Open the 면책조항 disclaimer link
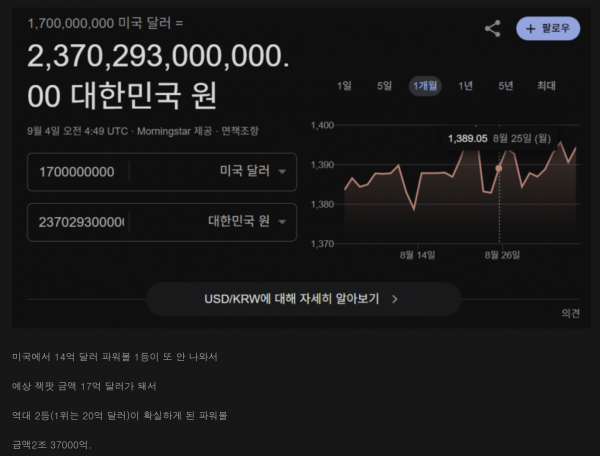Screen dimensions: 600x456 (x=241, y=130)
